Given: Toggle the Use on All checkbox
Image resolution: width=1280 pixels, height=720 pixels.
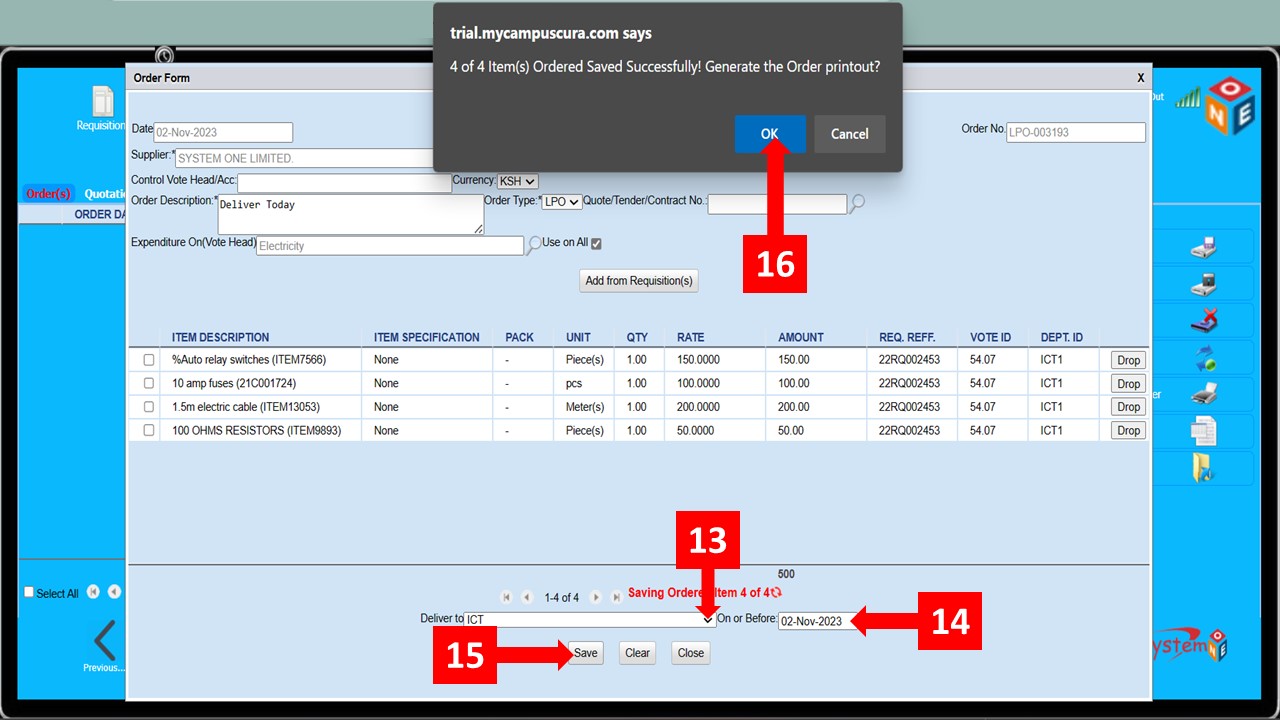Looking at the screenshot, I should (596, 243).
